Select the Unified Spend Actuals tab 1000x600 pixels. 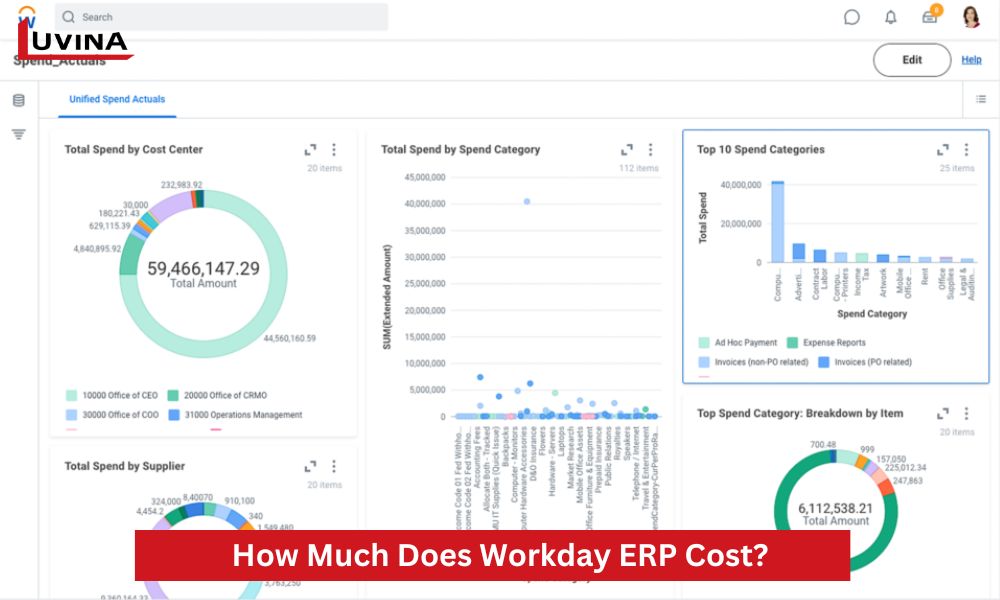(117, 99)
